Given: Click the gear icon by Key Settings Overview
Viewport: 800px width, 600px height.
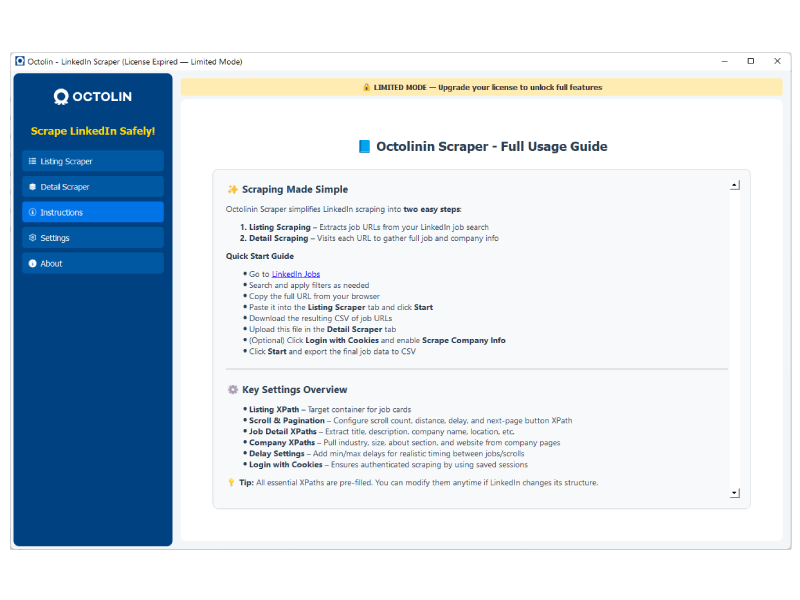Looking at the screenshot, I should click(x=233, y=390).
